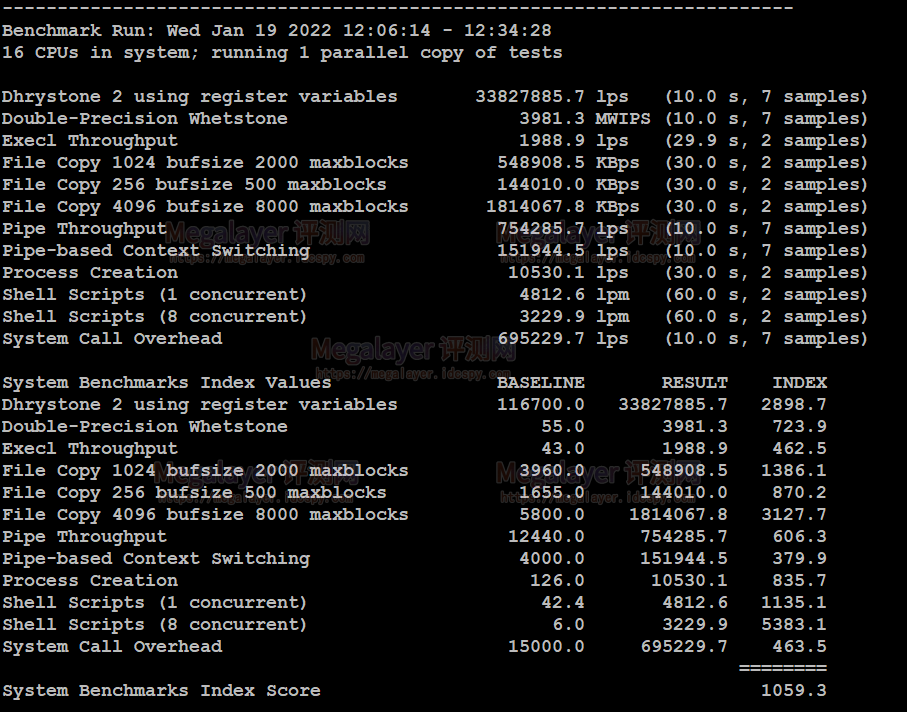This screenshot has height=712, width=907.
Task: Click 'Pipe-based Context Switching' label in index table
Action: 156,558
